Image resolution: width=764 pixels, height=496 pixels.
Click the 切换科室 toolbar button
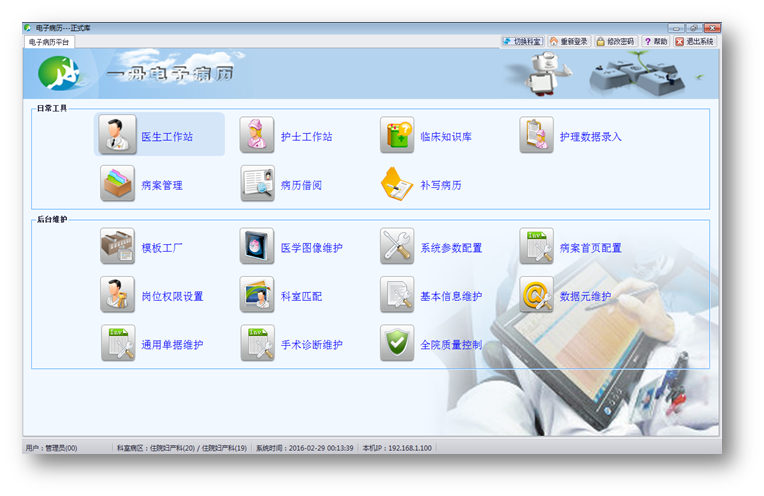(522, 42)
